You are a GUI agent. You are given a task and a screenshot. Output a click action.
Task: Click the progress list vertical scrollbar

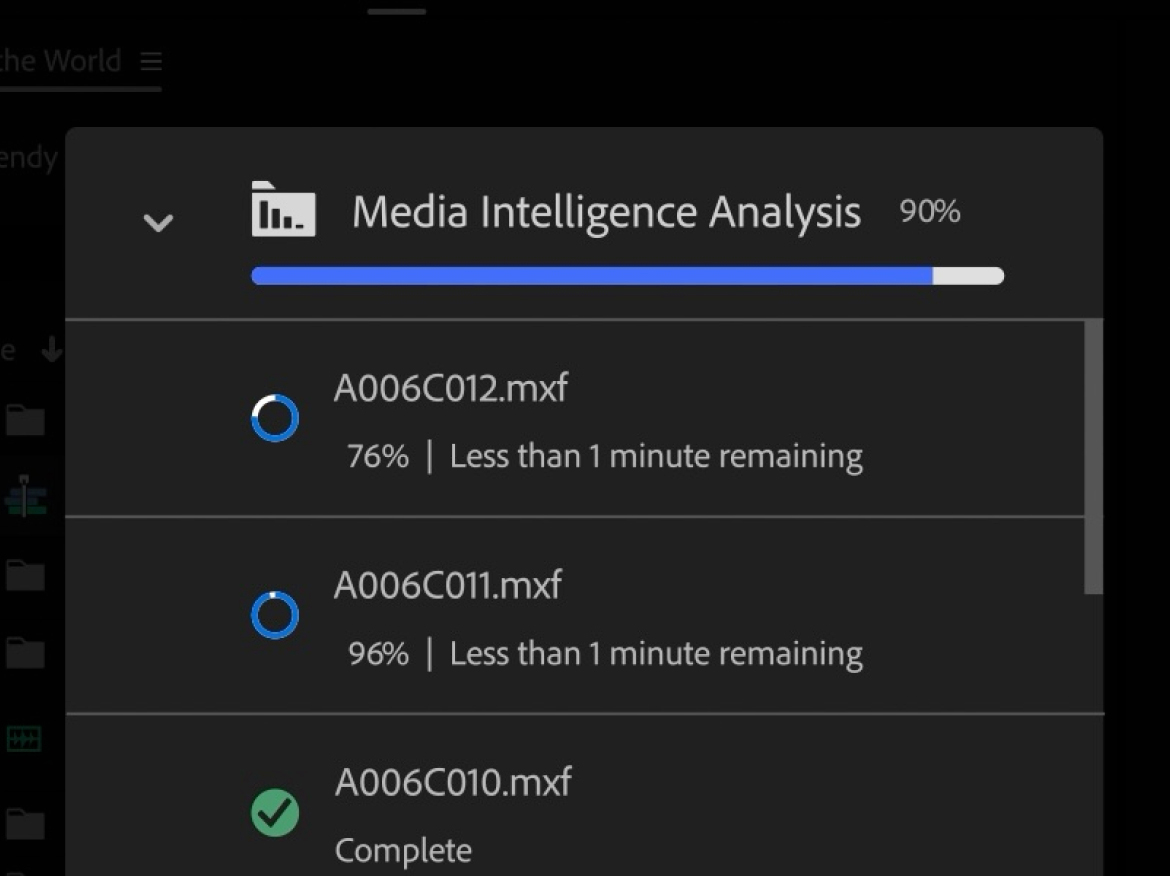(x=1094, y=457)
